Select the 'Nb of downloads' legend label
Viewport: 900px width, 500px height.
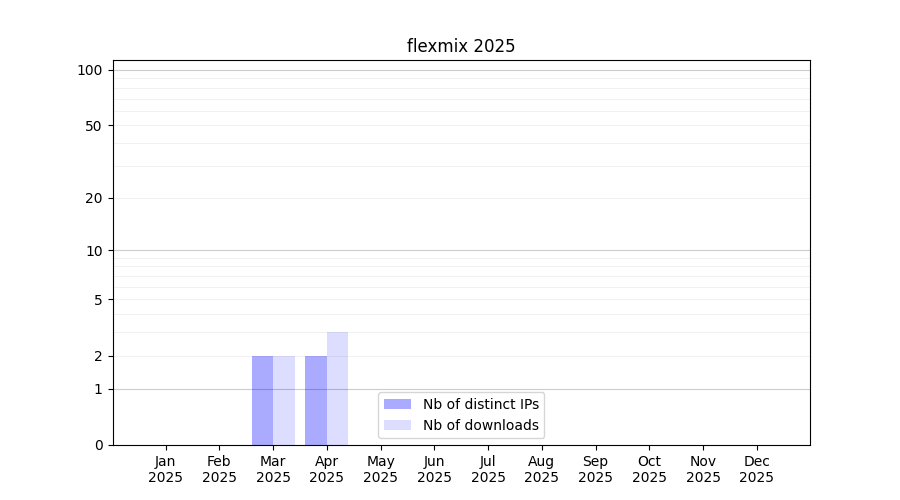pyautogui.click(x=481, y=425)
